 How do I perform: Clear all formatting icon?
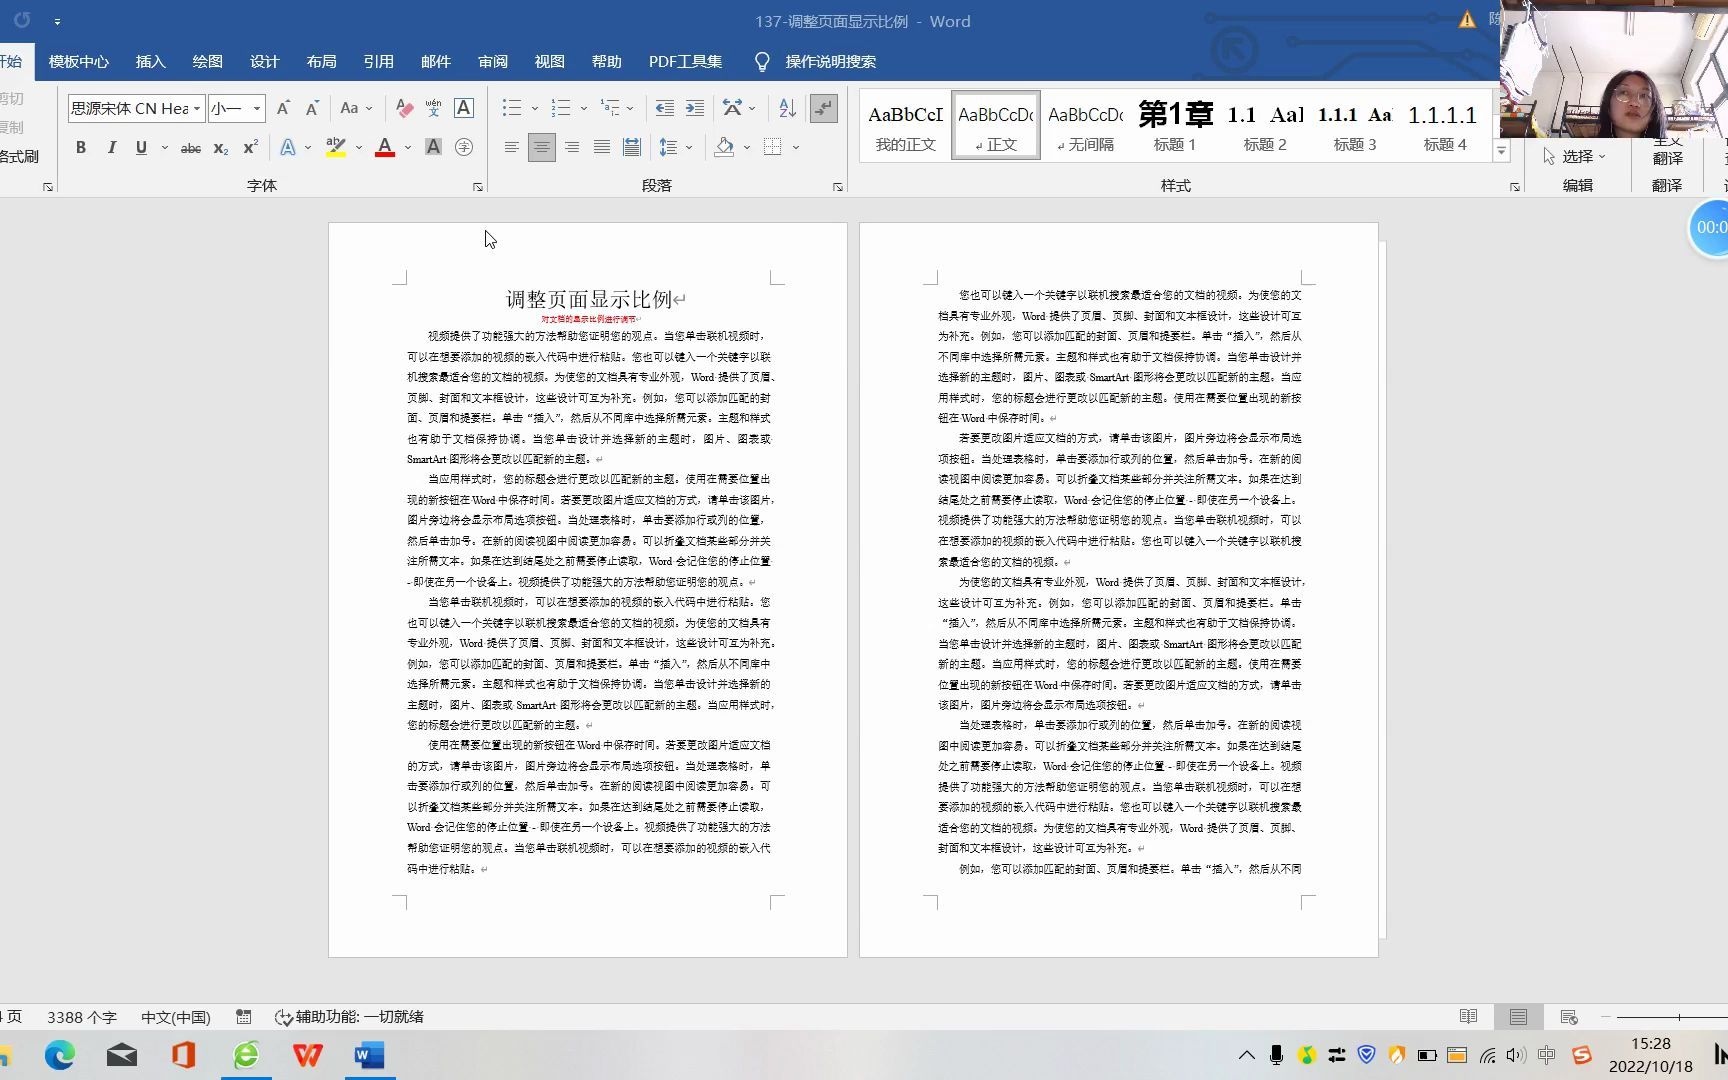pyautogui.click(x=404, y=108)
